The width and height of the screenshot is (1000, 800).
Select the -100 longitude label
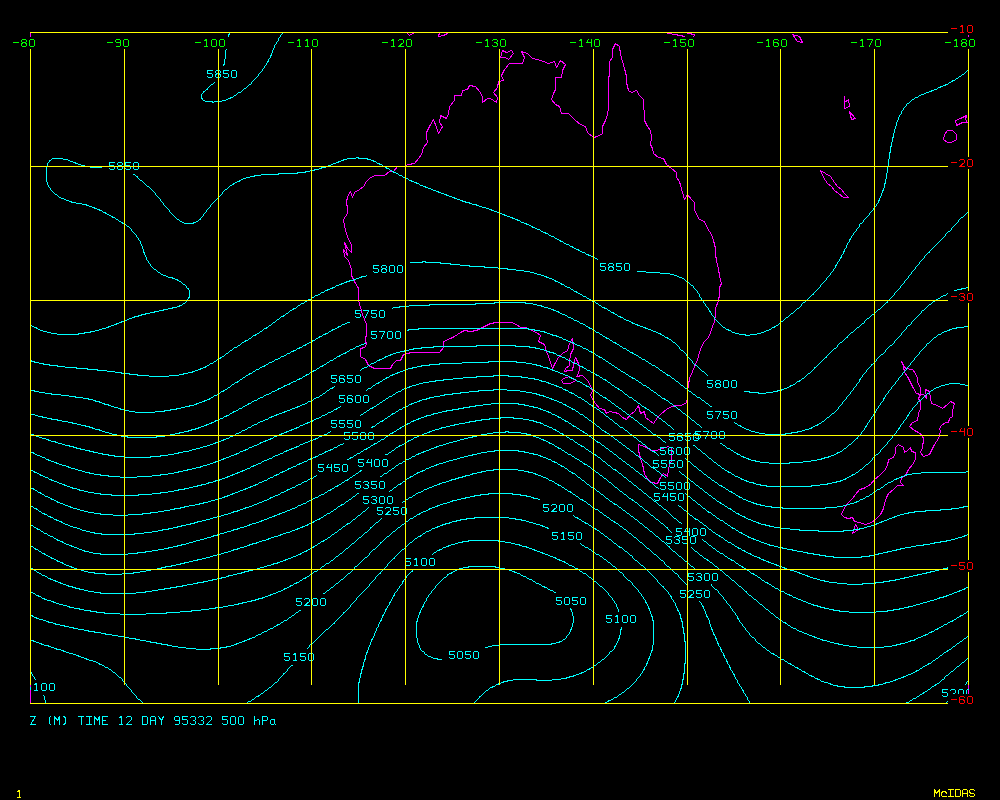(x=211, y=43)
